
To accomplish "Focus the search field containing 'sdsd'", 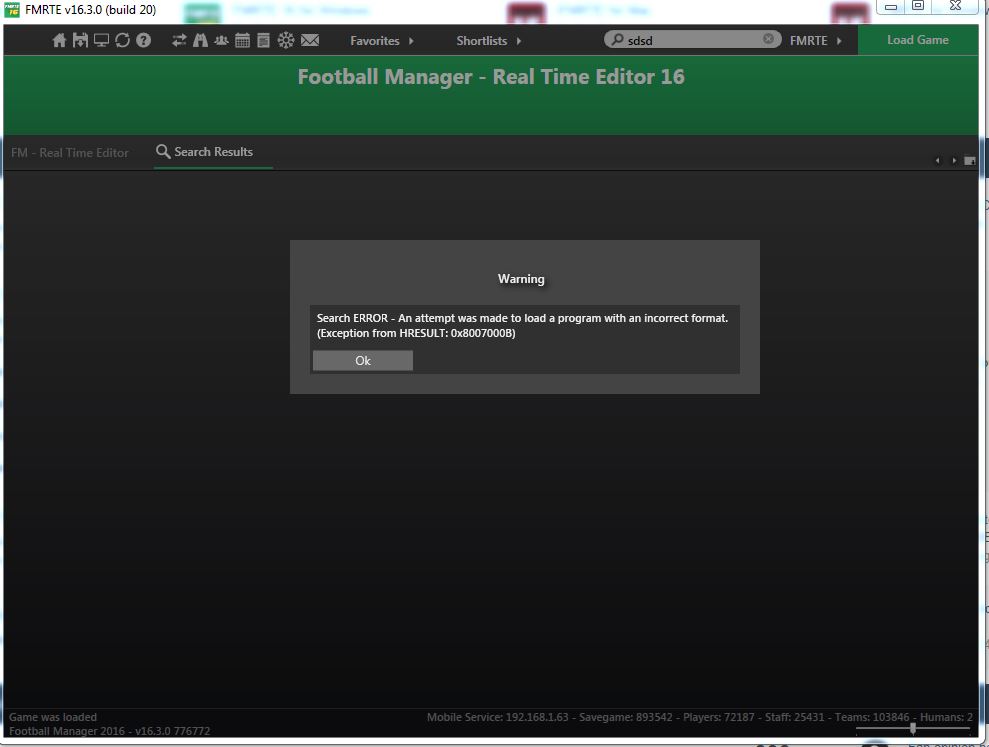I will (x=693, y=40).
